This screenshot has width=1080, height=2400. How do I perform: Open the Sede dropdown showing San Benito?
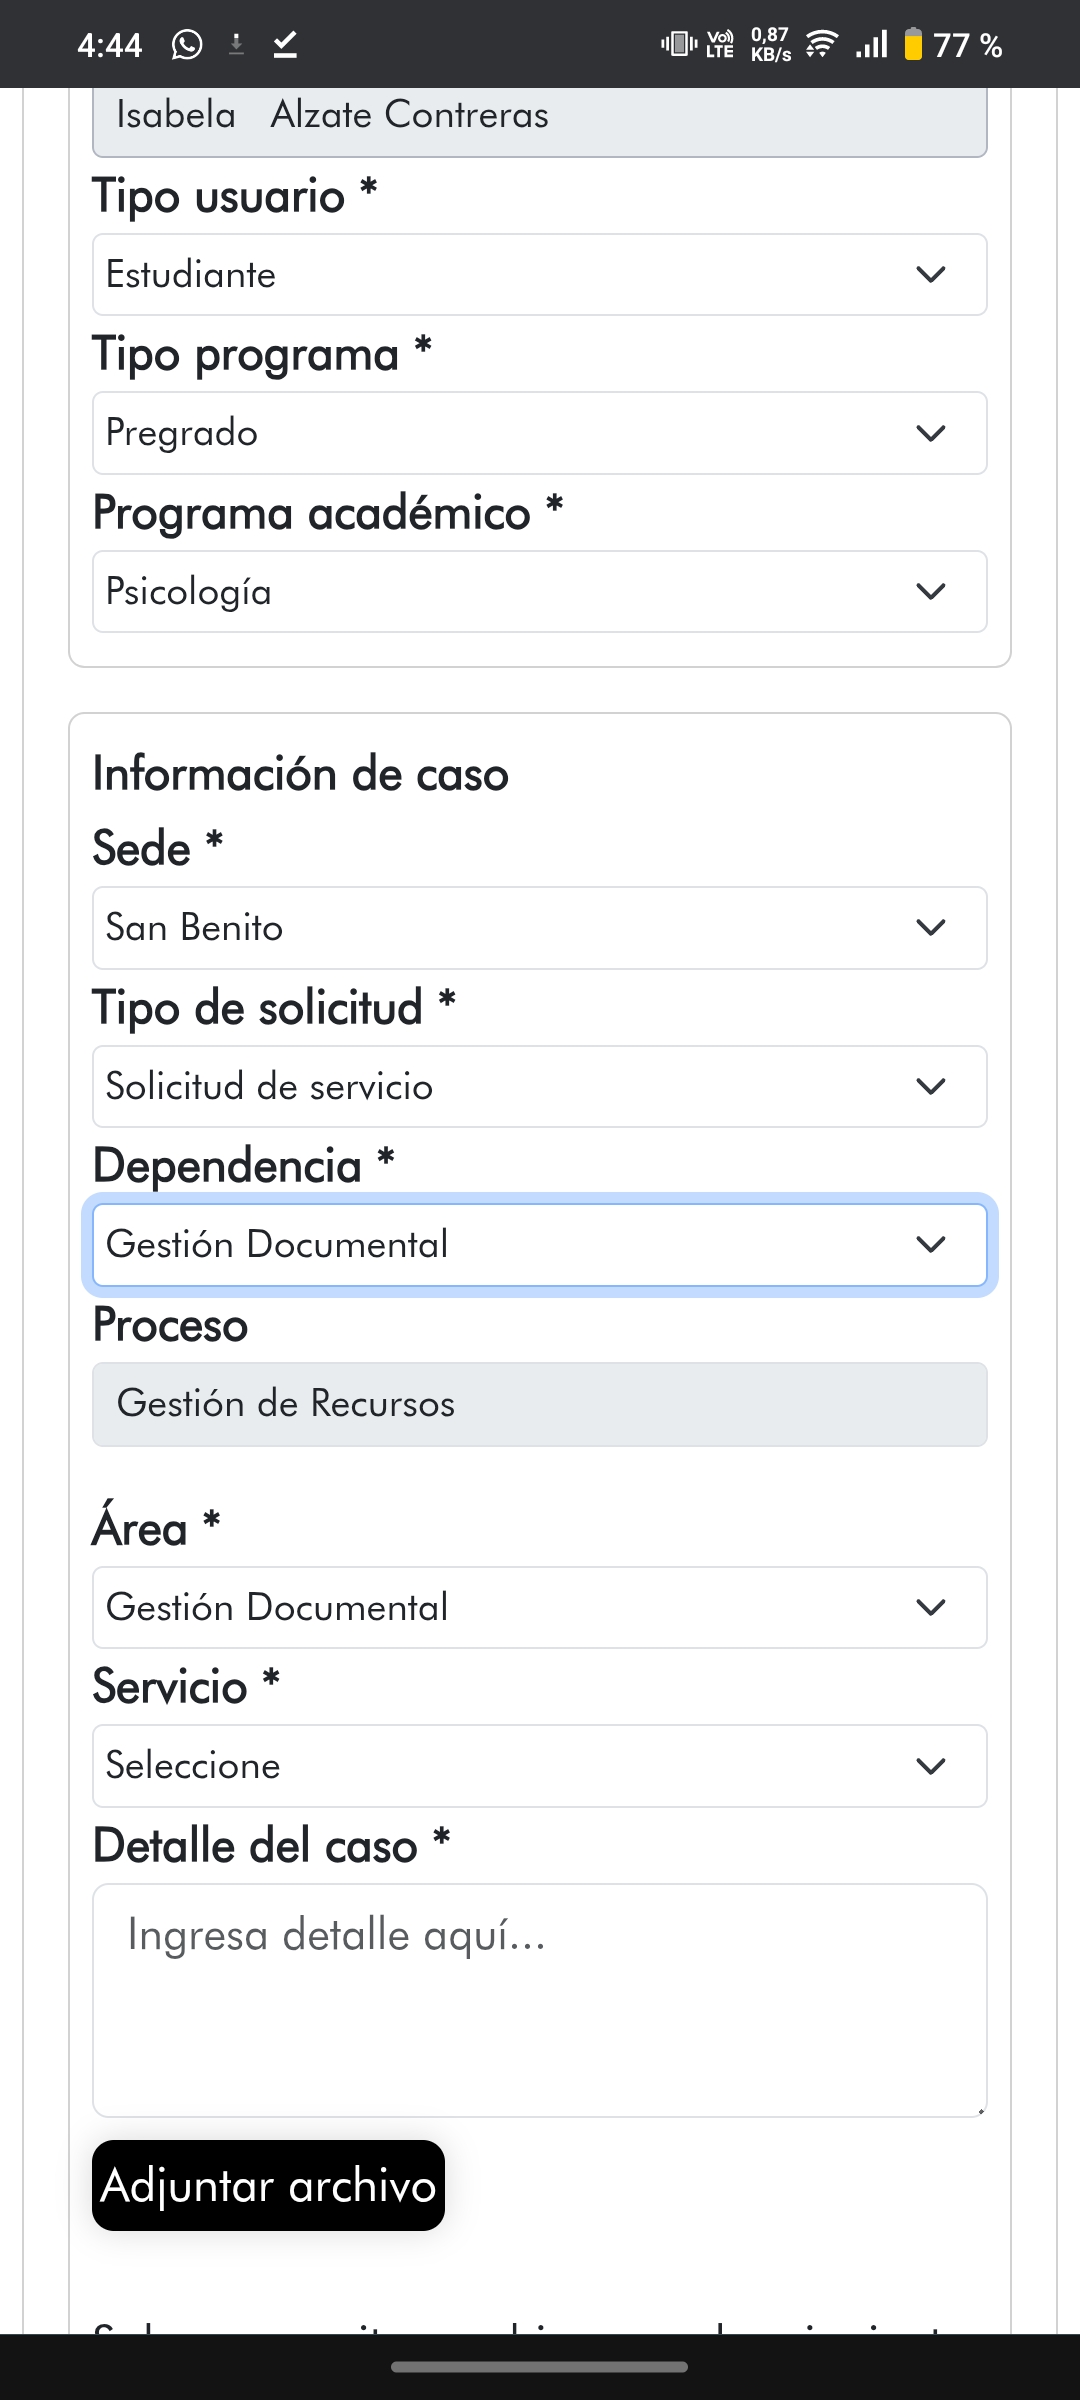click(x=540, y=927)
